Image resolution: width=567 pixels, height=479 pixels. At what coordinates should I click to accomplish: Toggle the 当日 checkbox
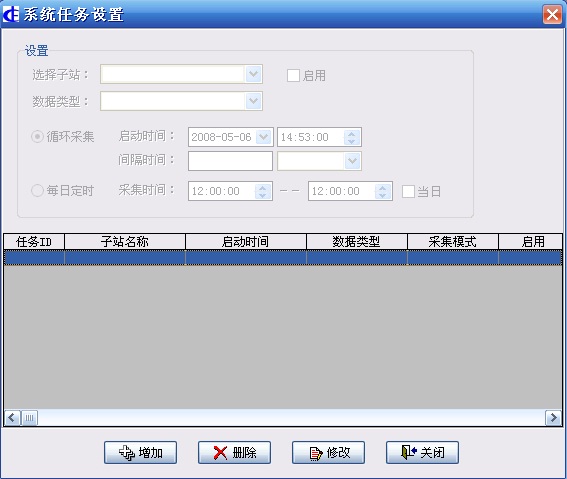coord(408,191)
